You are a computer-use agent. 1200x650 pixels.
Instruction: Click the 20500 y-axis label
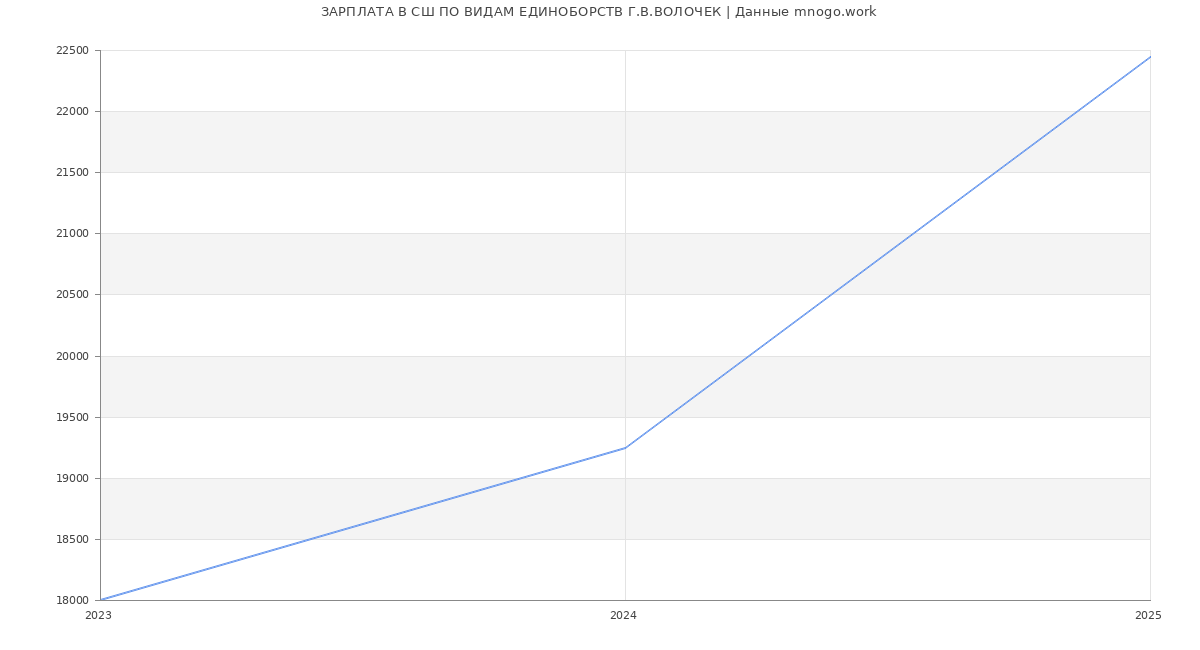pos(71,295)
